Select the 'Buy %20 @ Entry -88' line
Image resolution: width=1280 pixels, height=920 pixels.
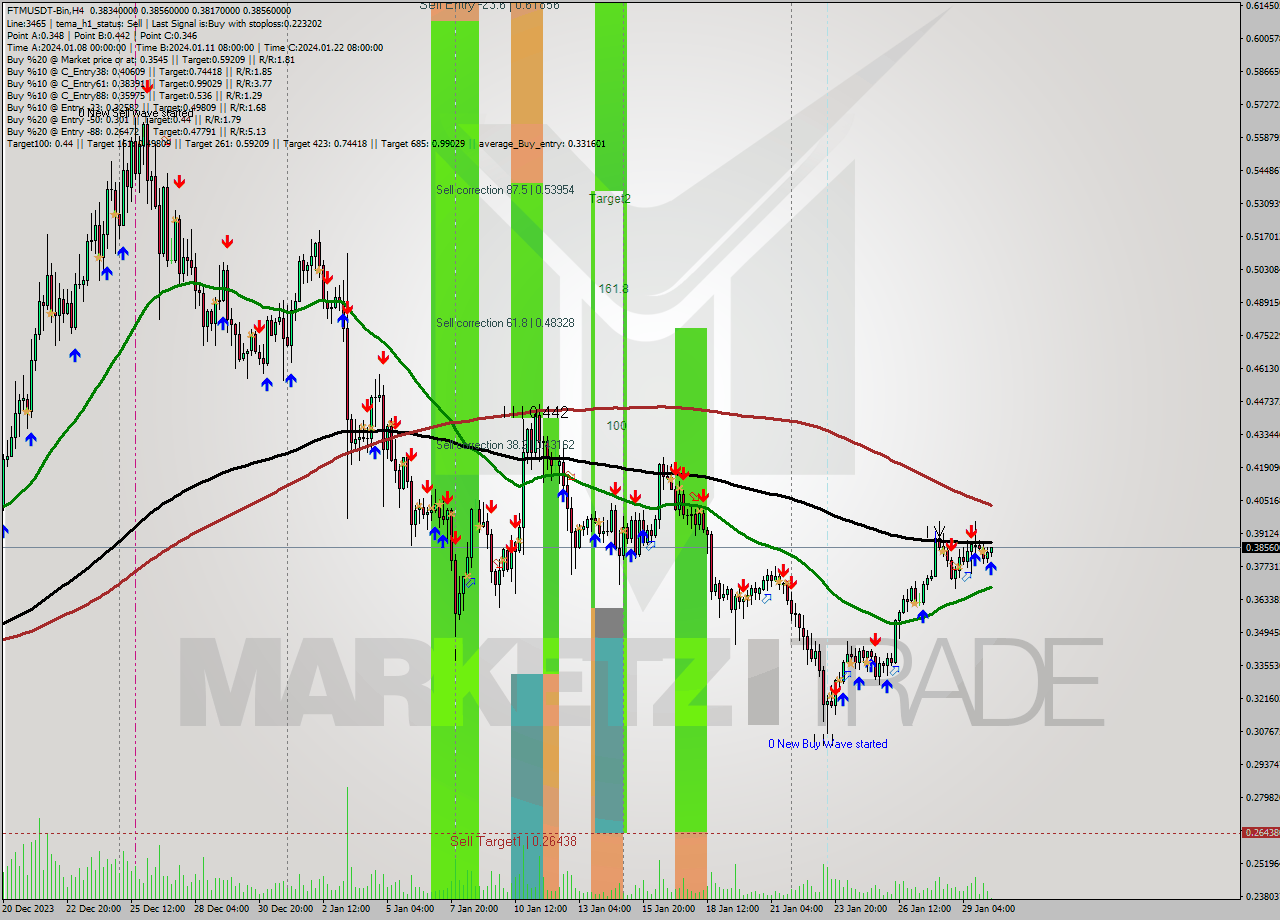[136, 131]
